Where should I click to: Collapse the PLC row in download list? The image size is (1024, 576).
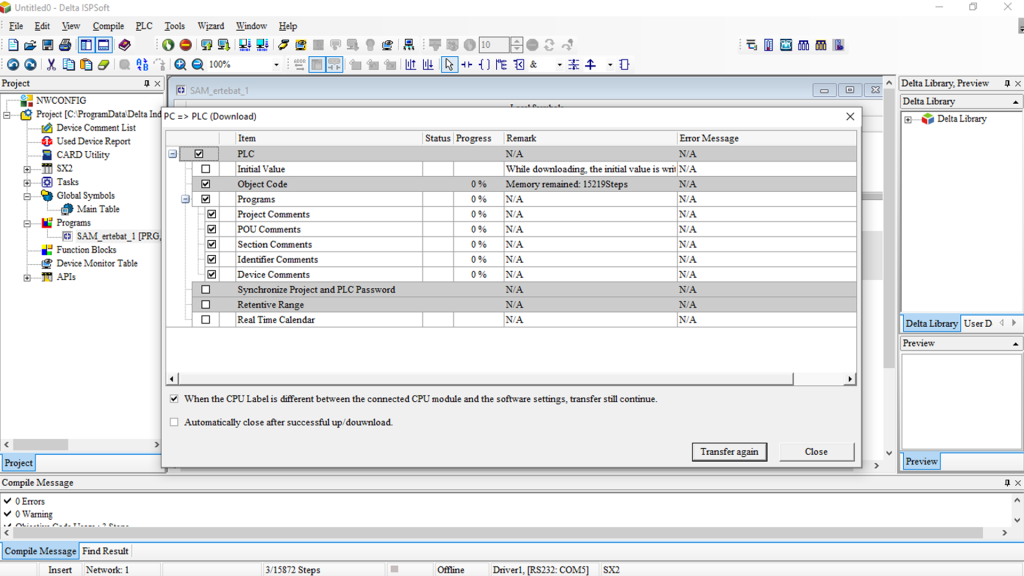(172, 154)
